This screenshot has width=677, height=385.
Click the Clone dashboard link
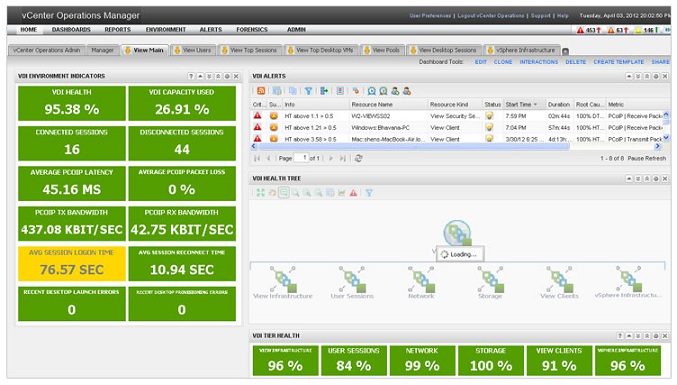pyautogui.click(x=503, y=62)
